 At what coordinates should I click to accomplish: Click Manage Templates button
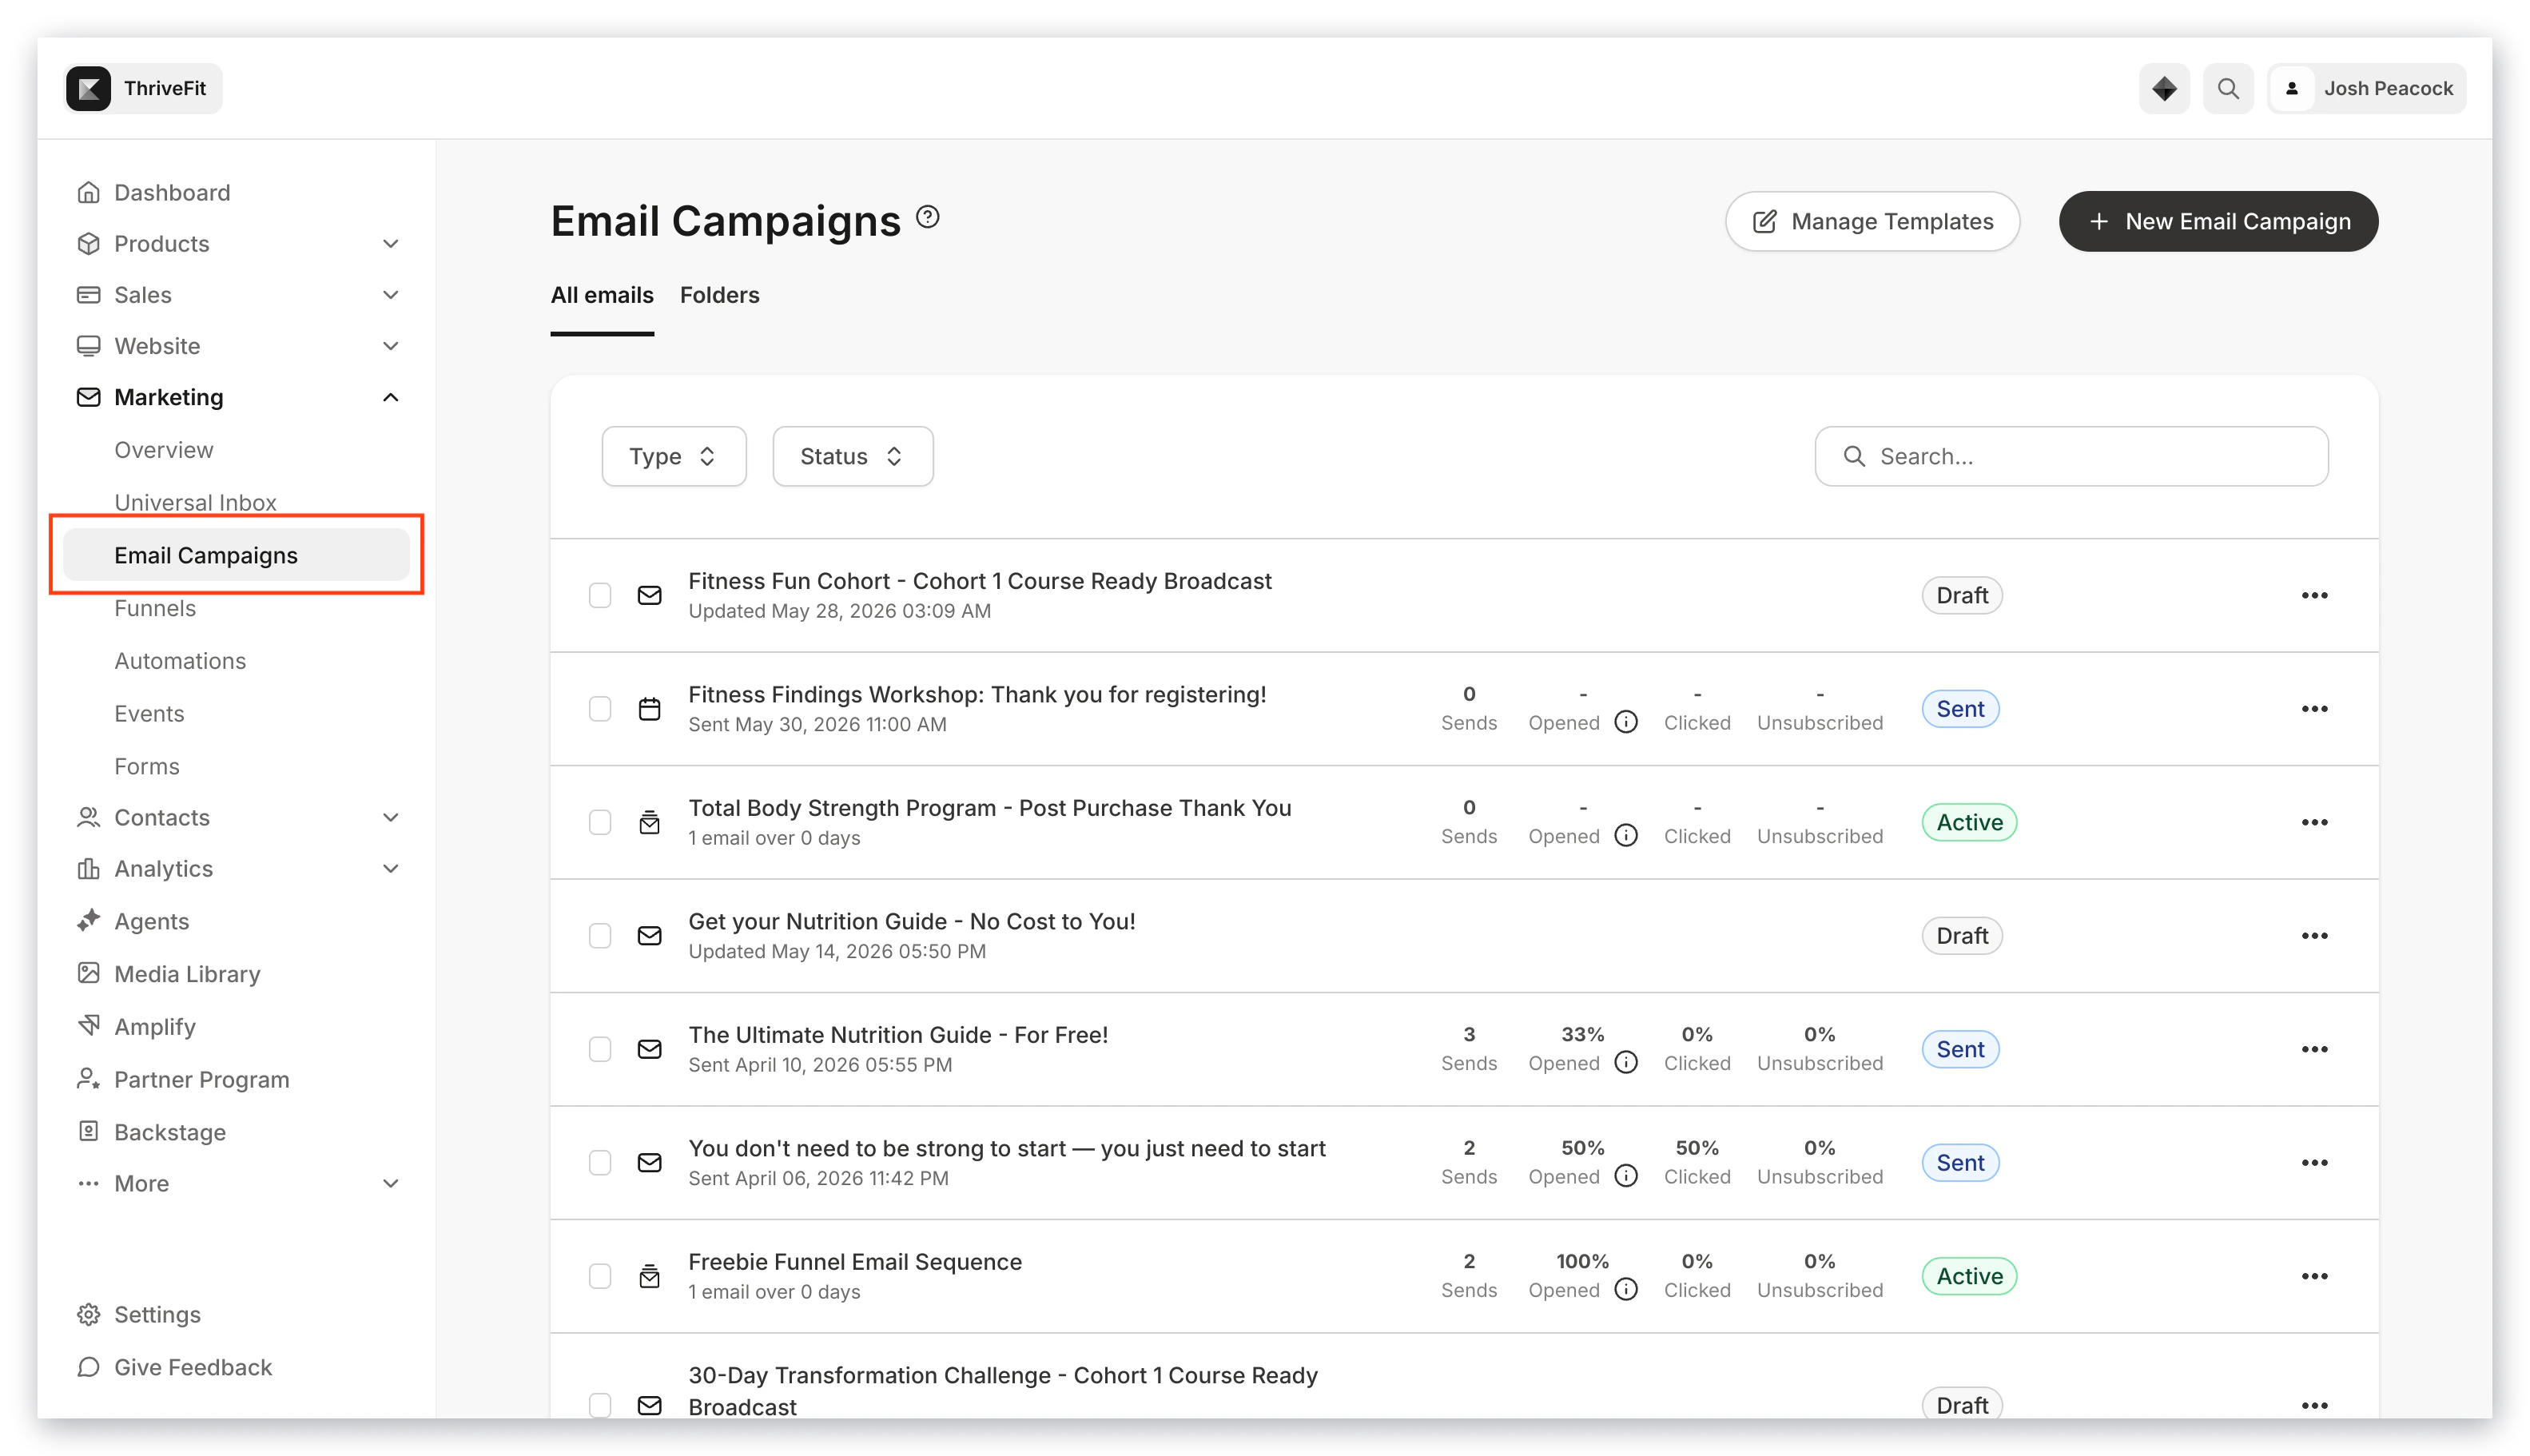pyautogui.click(x=1872, y=221)
